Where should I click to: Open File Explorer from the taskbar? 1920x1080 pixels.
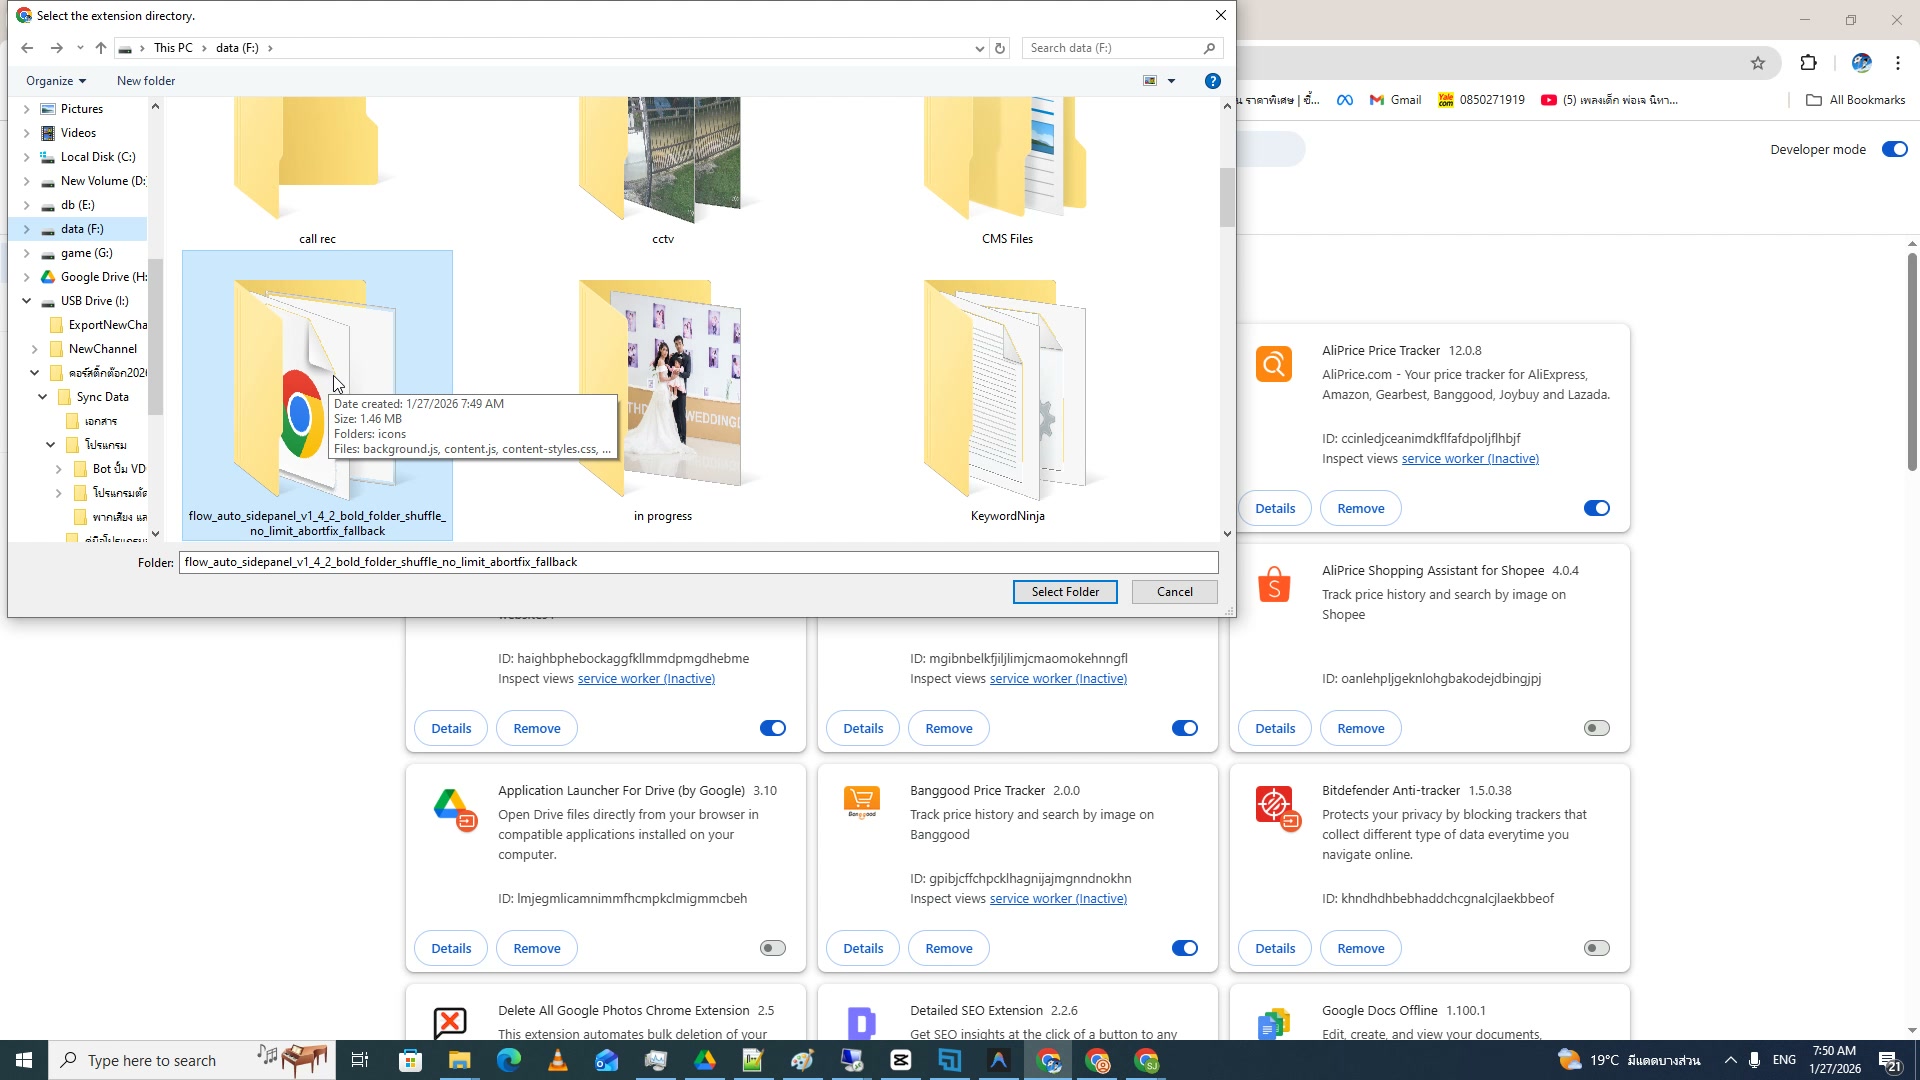459,1059
